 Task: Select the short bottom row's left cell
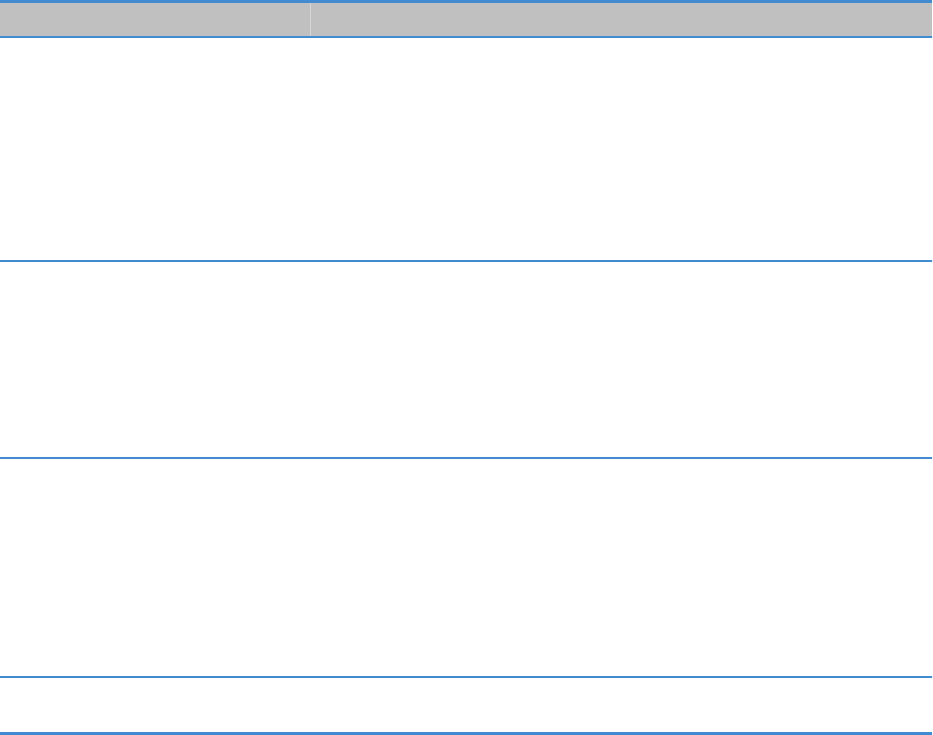tap(155, 706)
